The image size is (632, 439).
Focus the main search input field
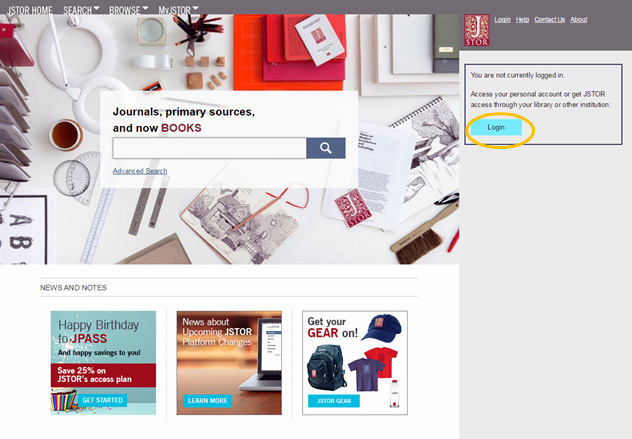[x=210, y=148]
